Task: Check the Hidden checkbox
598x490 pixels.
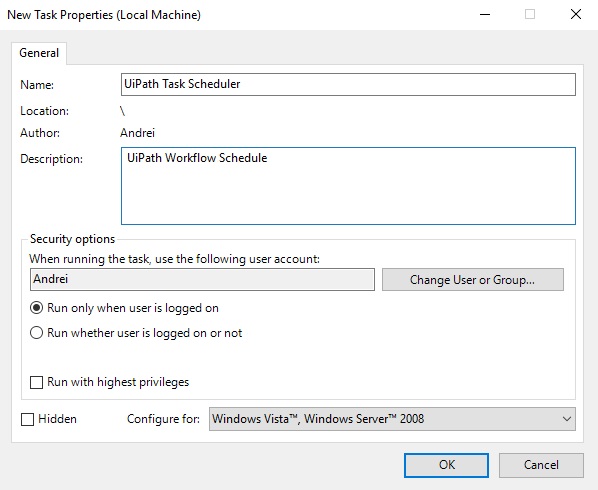Action: click(27, 419)
